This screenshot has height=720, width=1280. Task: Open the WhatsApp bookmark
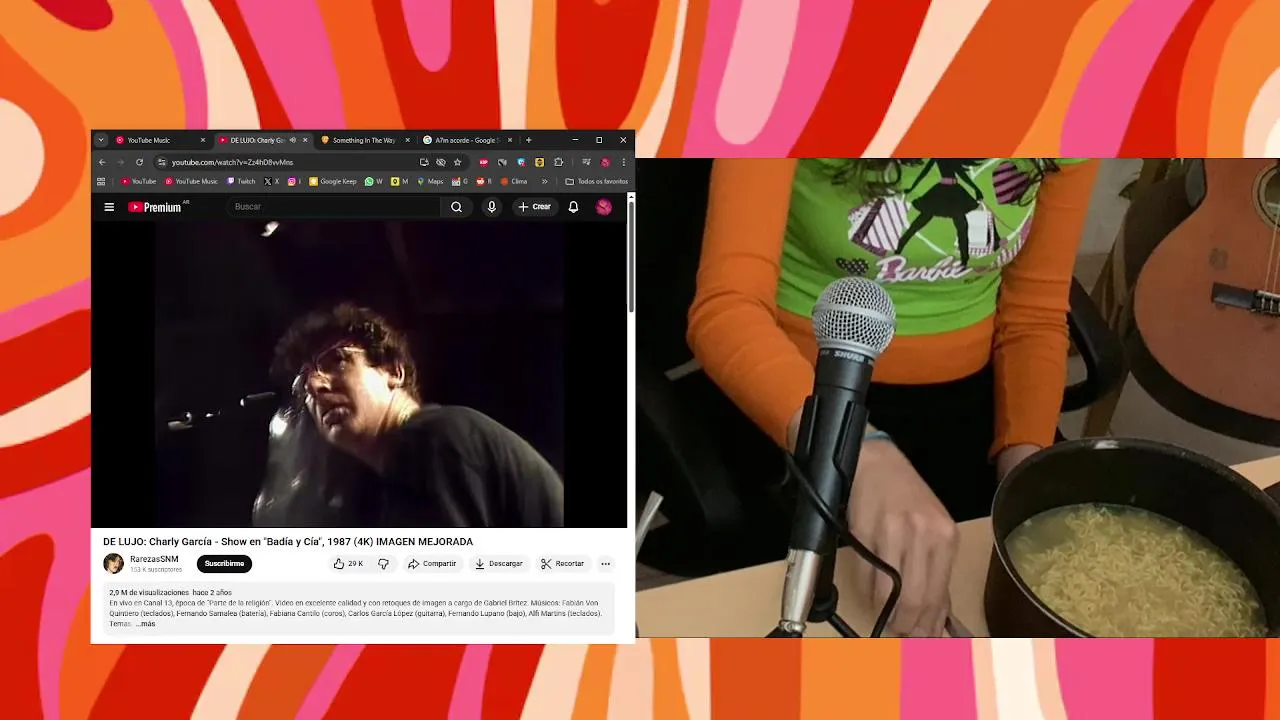pyautogui.click(x=374, y=182)
